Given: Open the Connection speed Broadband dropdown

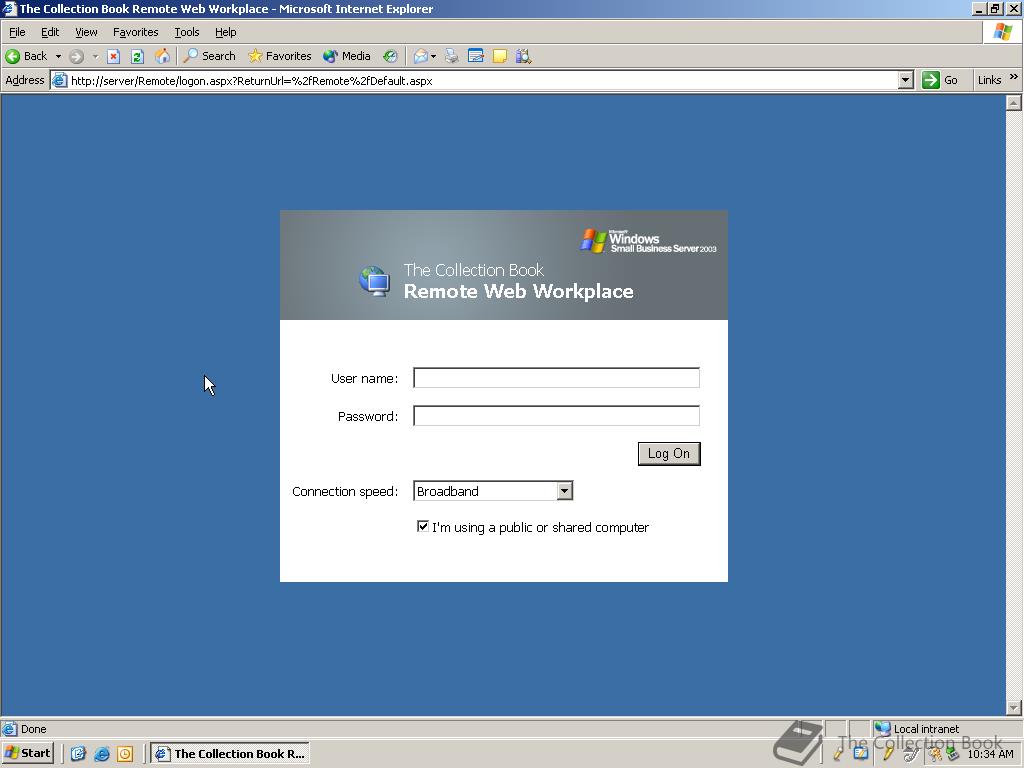Looking at the screenshot, I should click(x=493, y=491).
